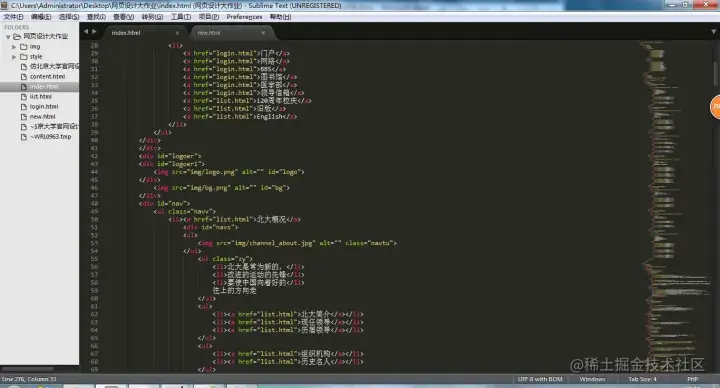Expand the img folder
The width and height of the screenshot is (720, 388).
pyautogui.click(x=14, y=47)
